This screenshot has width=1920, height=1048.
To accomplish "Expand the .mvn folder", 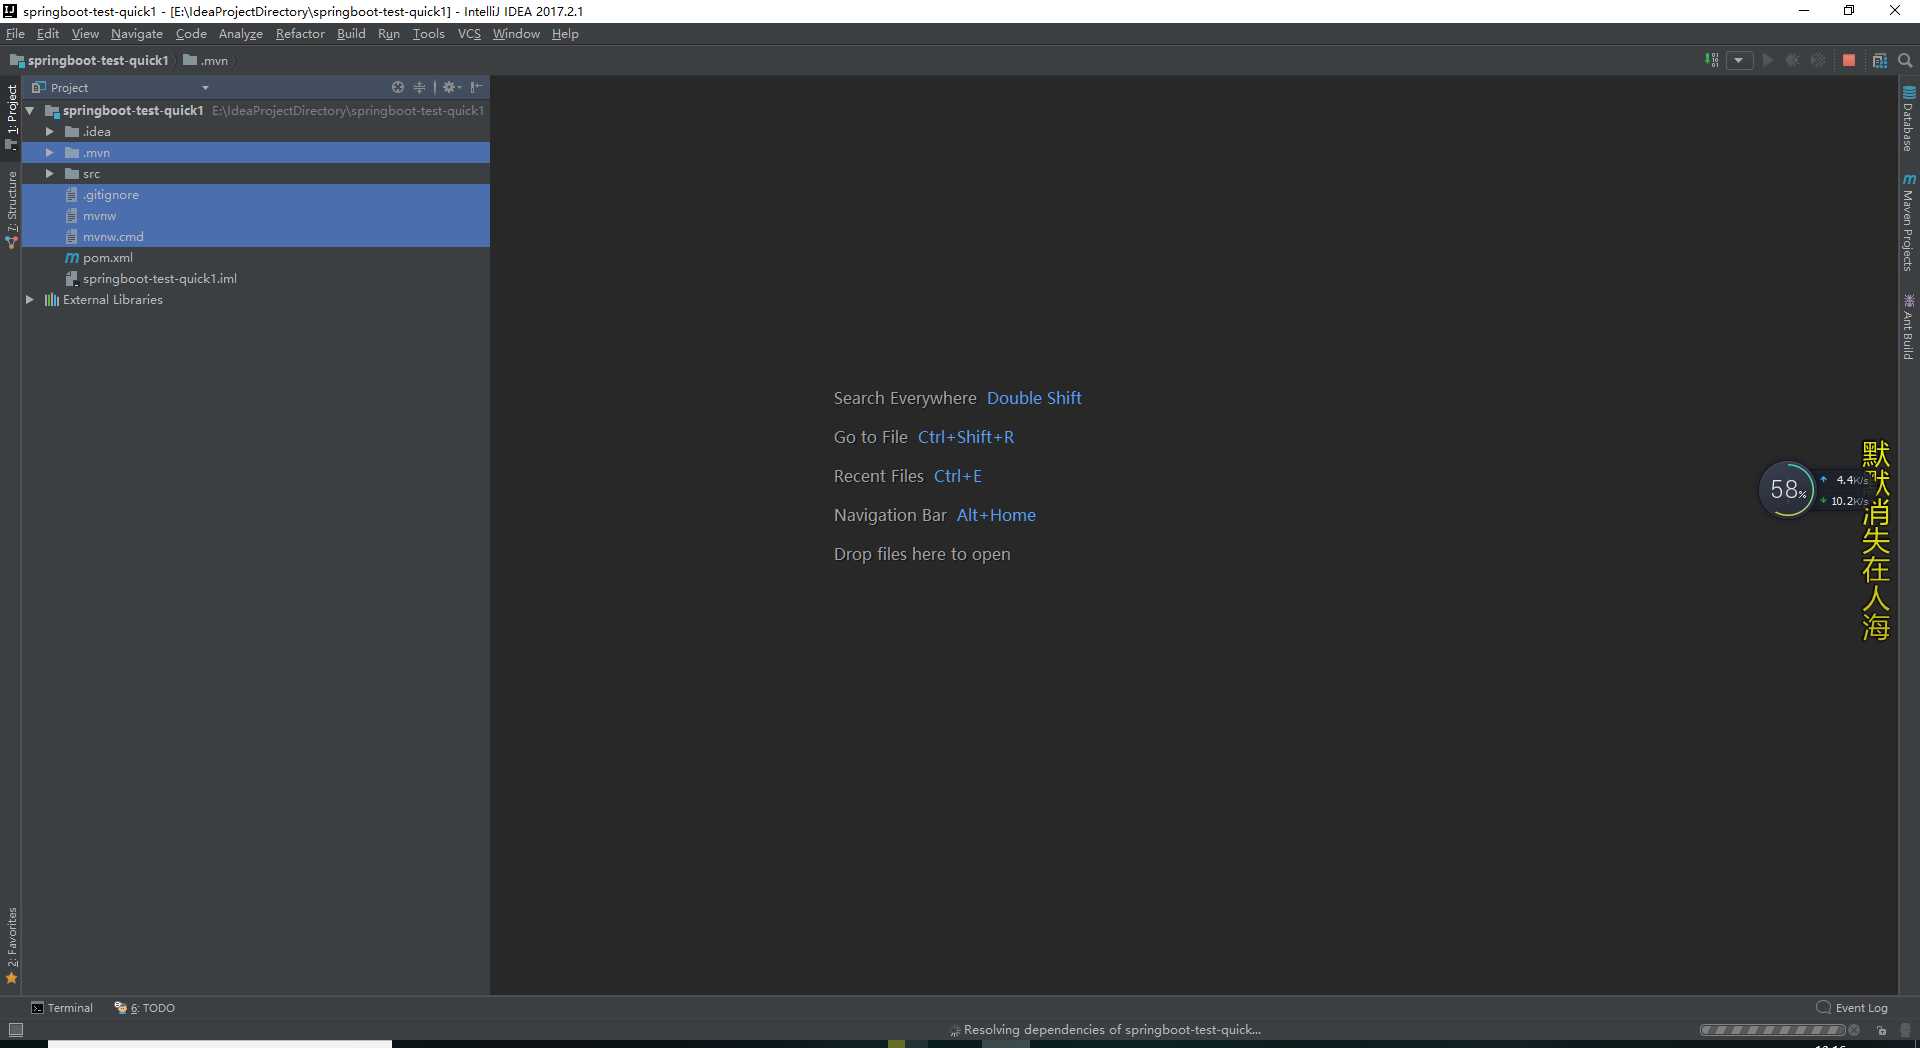I will [49, 152].
